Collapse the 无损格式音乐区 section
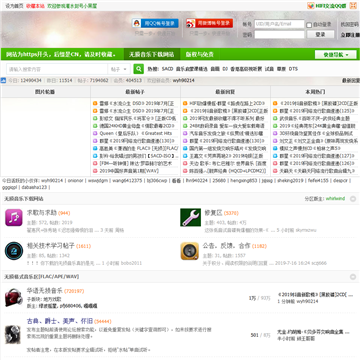The width and height of the screenshot is (360, 360). pyautogui.click(x=353, y=277)
